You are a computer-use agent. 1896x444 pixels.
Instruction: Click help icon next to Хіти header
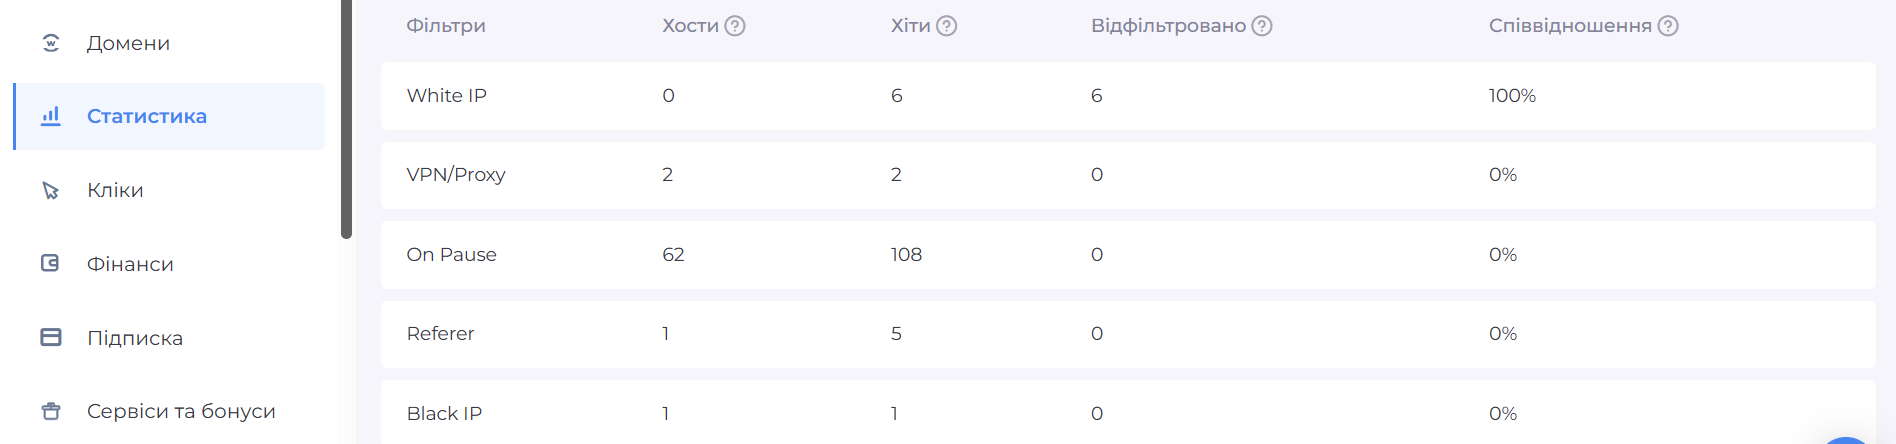pos(946,26)
